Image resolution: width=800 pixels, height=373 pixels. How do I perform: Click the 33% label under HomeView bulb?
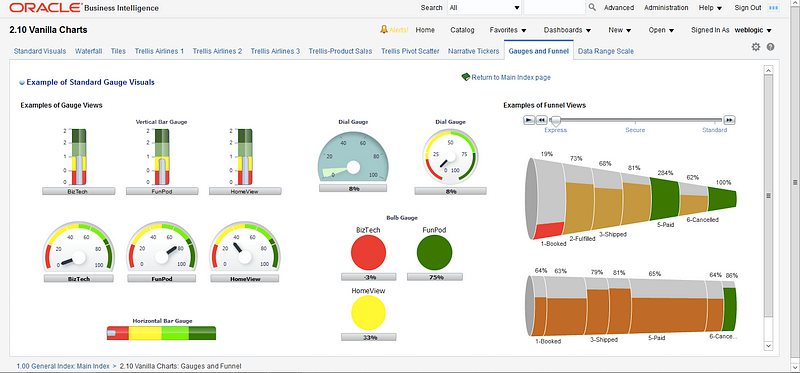pyautogui.click(x=368, y=337)
